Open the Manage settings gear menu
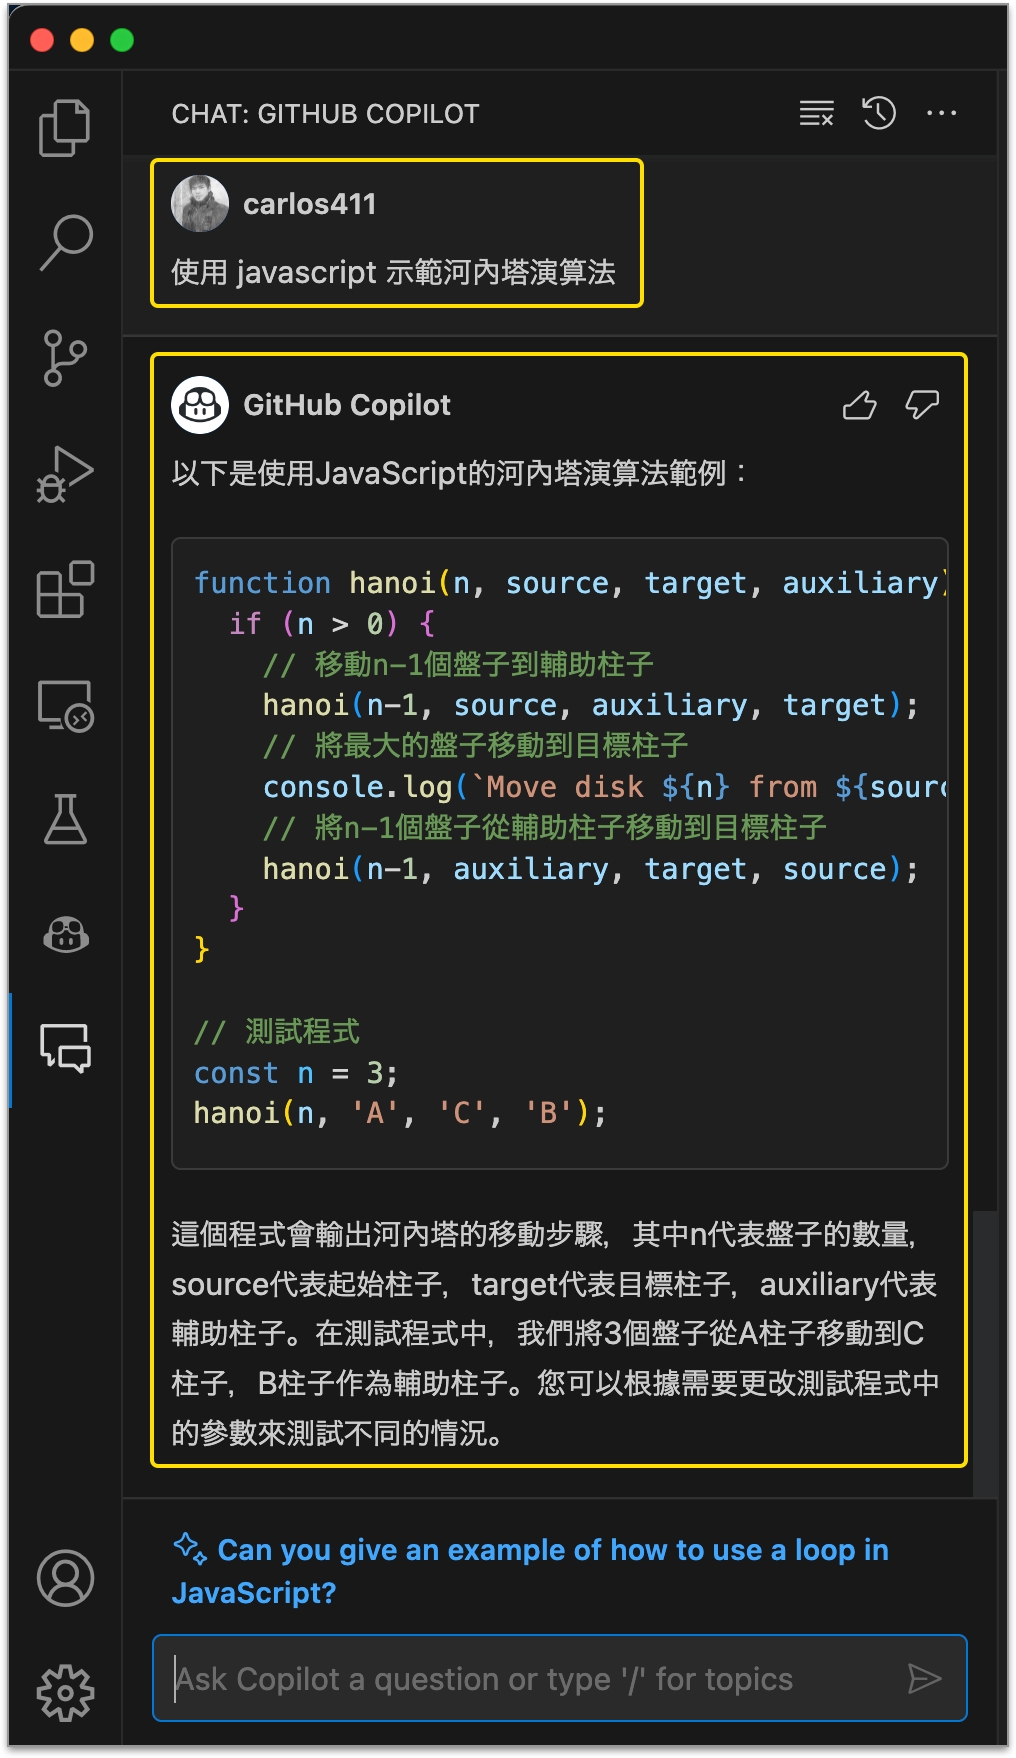The height and width of the screenshot is (1758, 1016). tap(65, 1692)
